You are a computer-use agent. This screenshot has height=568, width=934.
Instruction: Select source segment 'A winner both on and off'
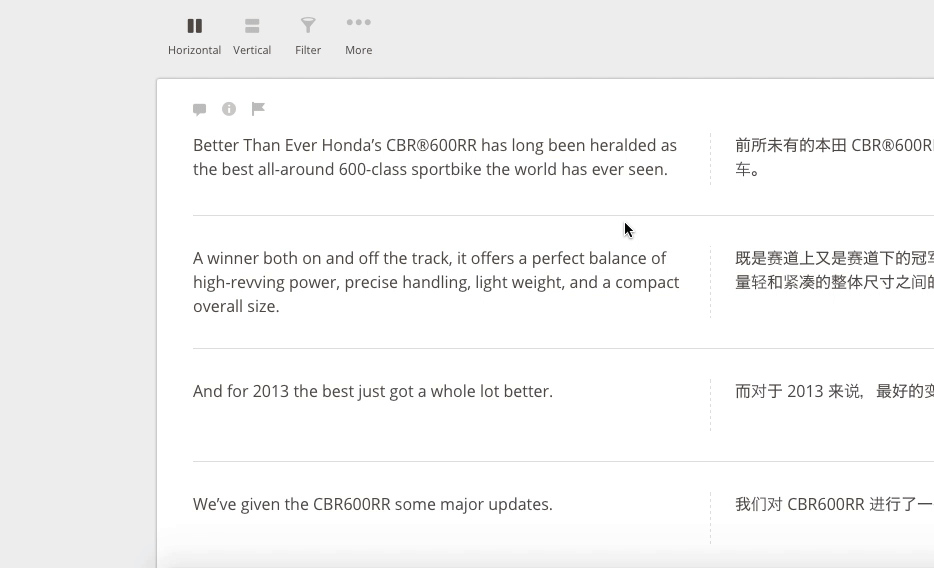[x=436, y=282]
